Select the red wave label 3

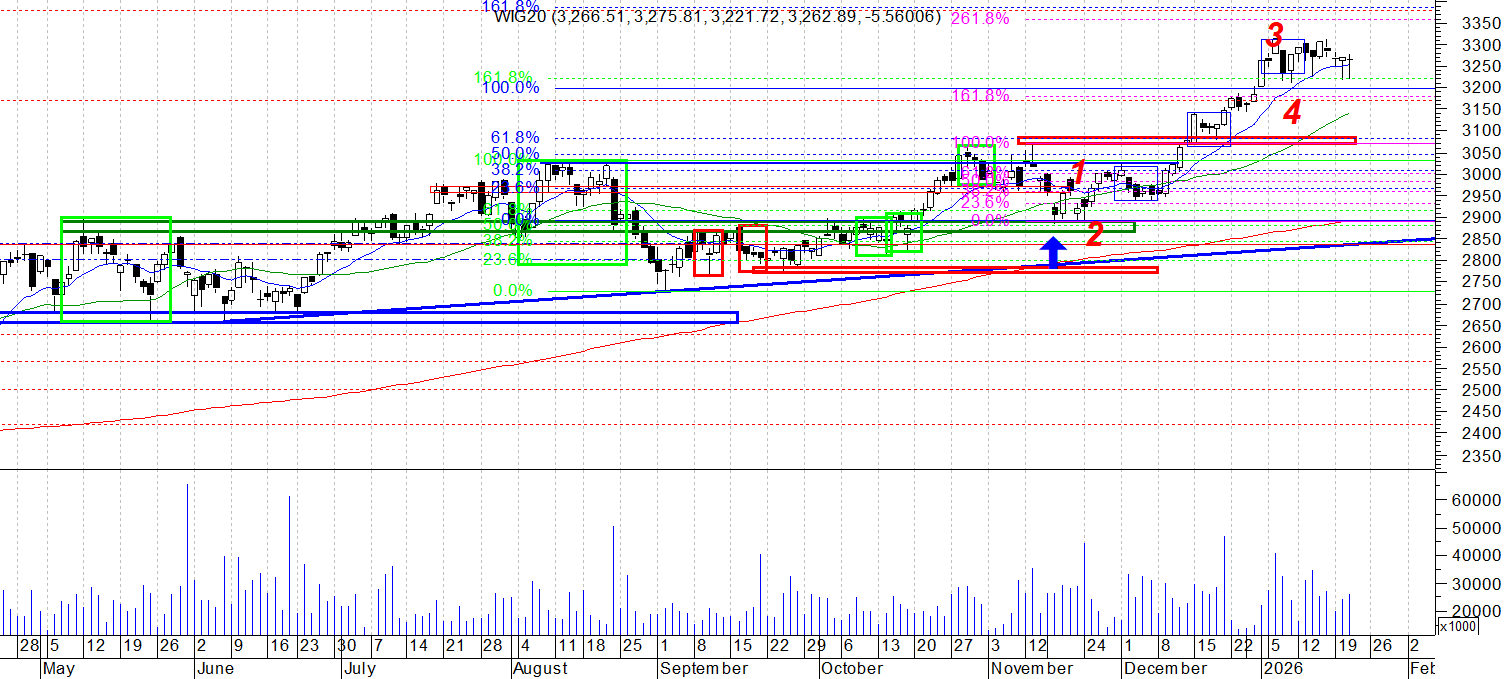(x=1274, y=36)
